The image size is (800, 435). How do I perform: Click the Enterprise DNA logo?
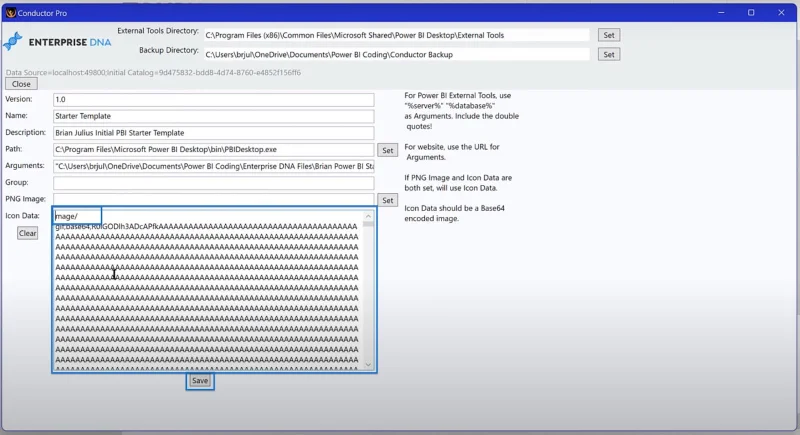pyautogui.click(x=57, y=42)
